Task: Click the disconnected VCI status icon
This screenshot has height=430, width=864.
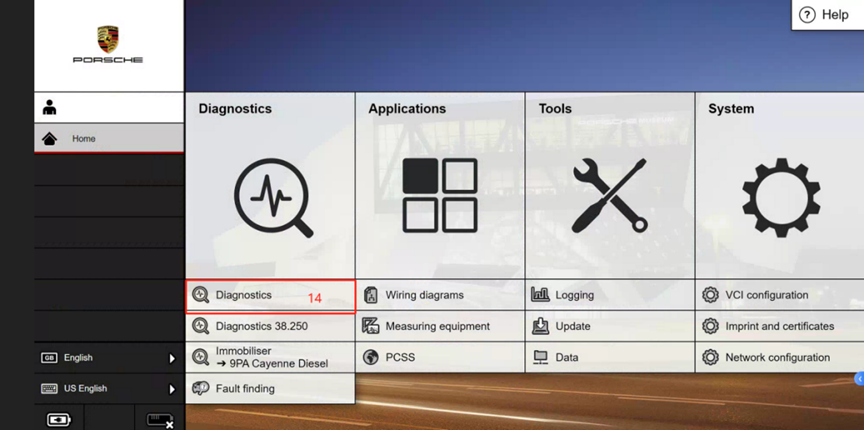Action: 160,420
